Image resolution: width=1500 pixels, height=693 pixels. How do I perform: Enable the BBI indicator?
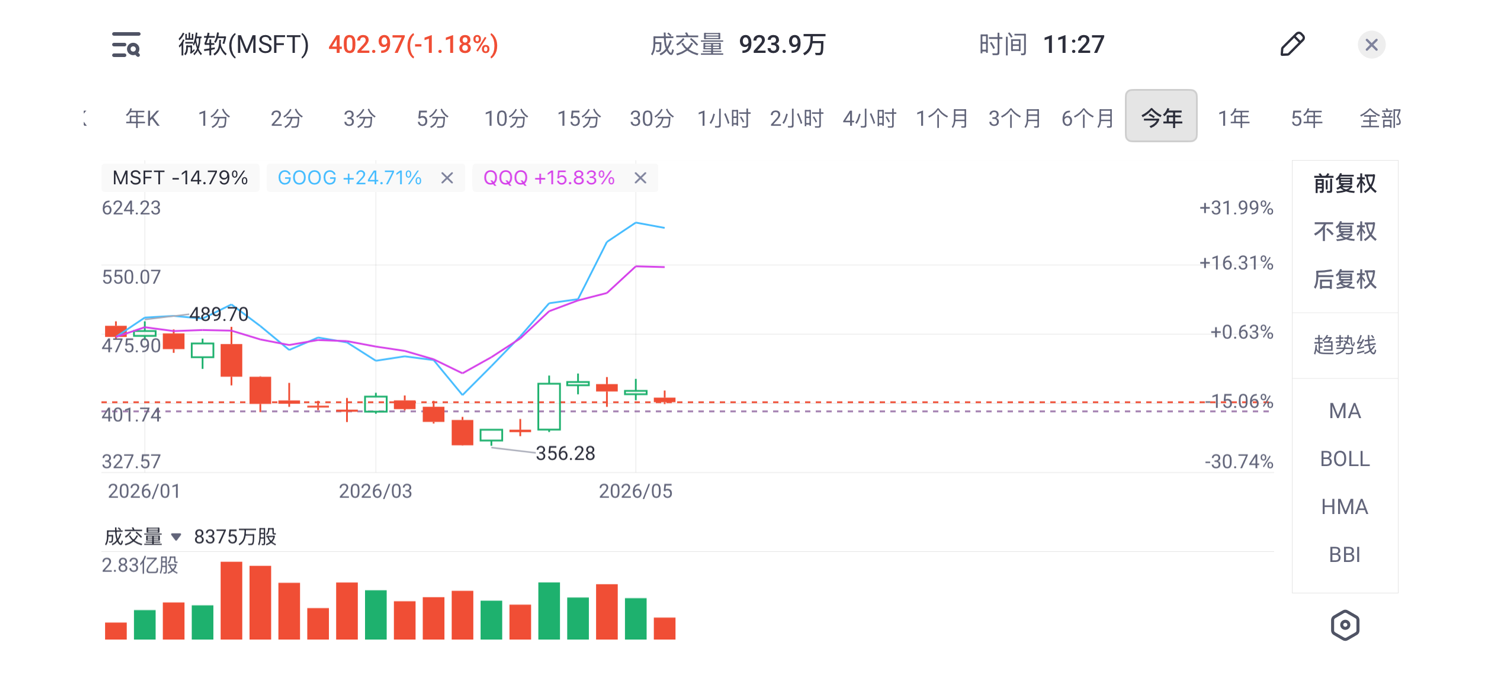point(1345,555)
